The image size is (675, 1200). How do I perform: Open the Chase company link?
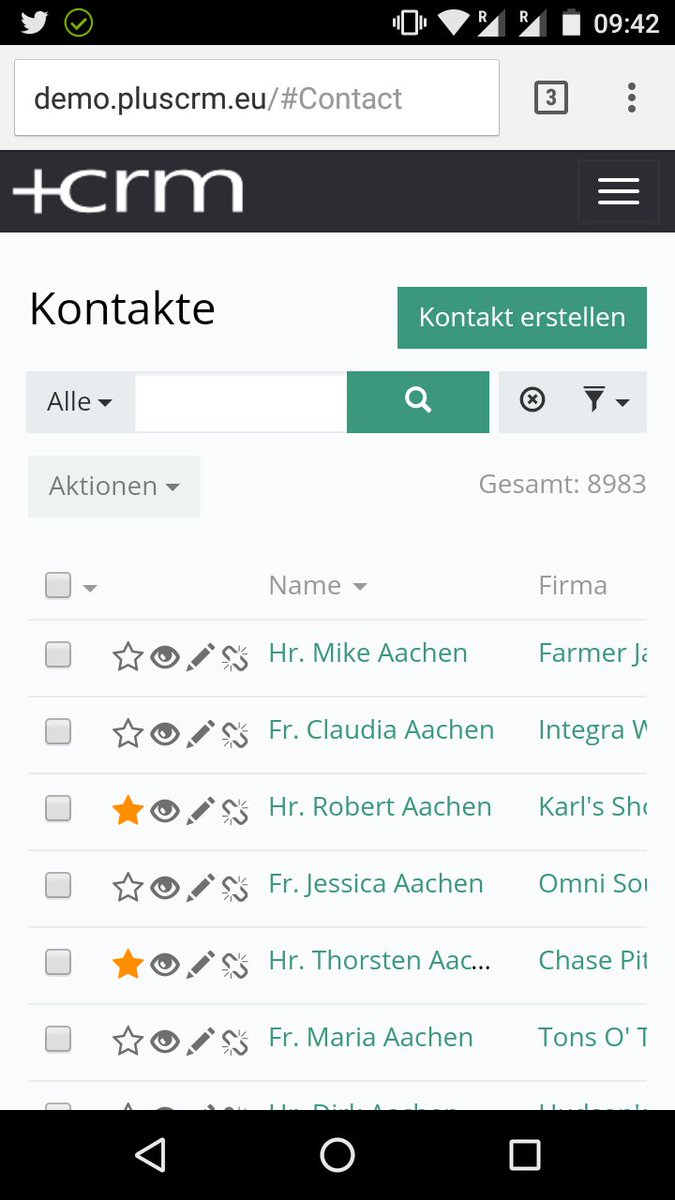[x=592, y=961]
